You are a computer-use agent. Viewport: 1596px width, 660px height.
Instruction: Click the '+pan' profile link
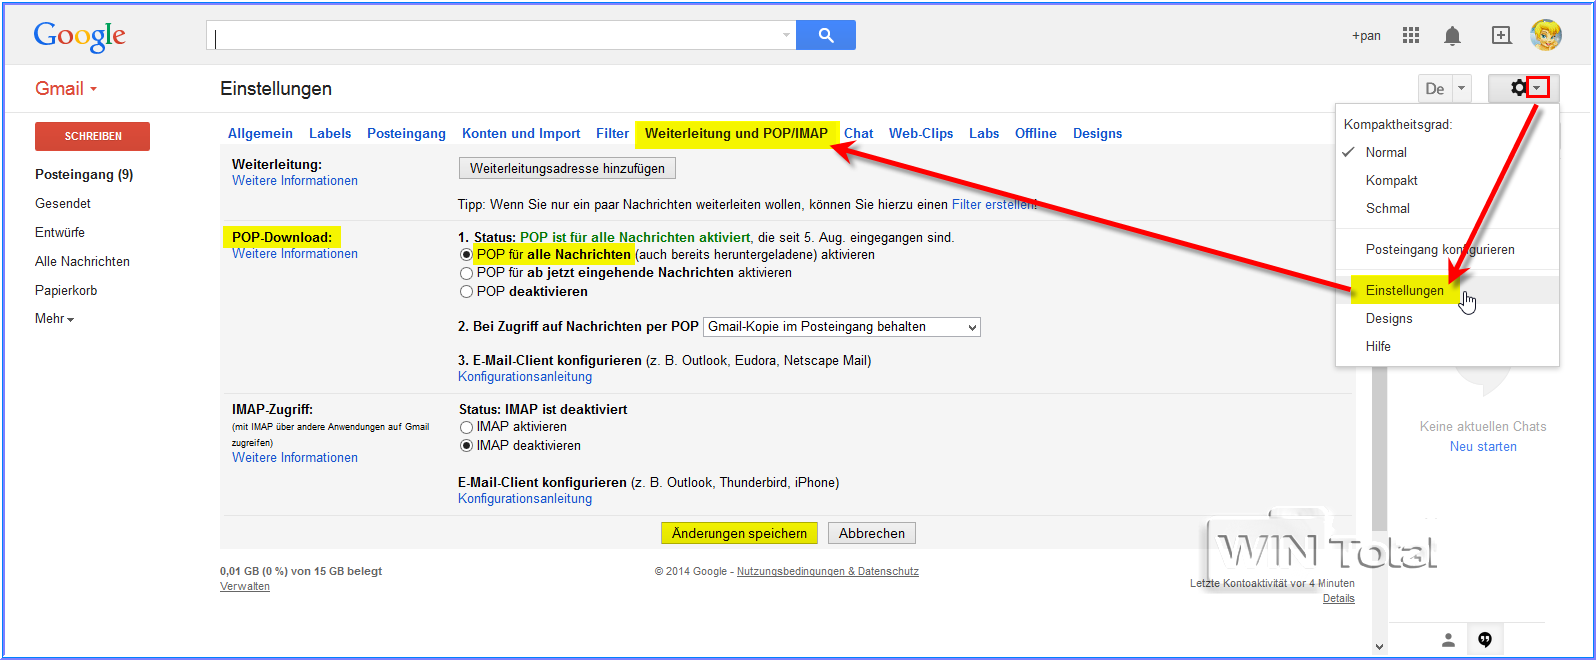pyautogui.click(x=1366, y=36)
